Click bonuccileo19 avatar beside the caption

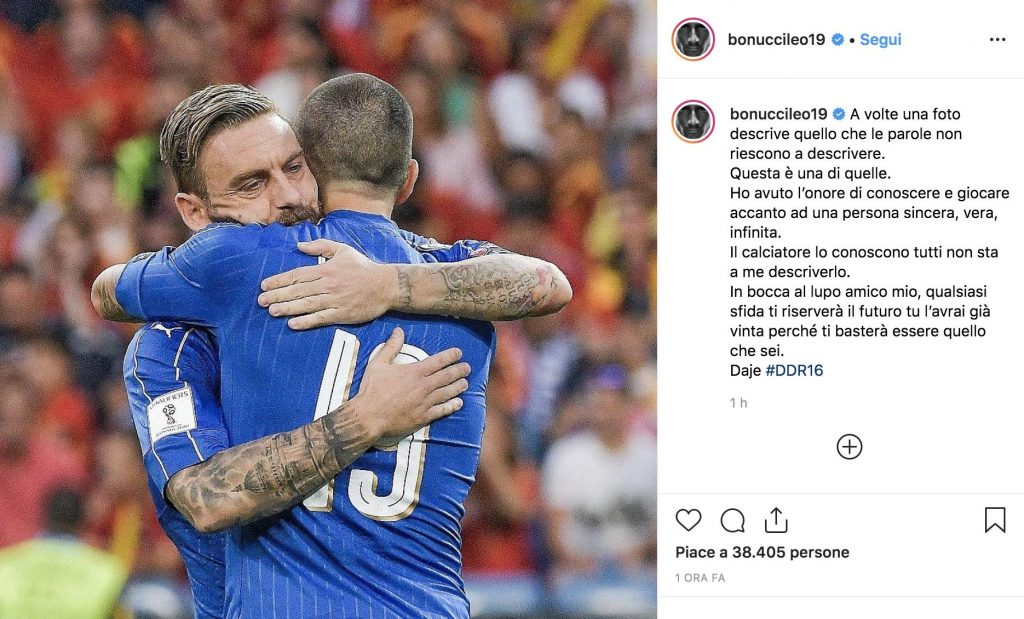pos(693,121)
